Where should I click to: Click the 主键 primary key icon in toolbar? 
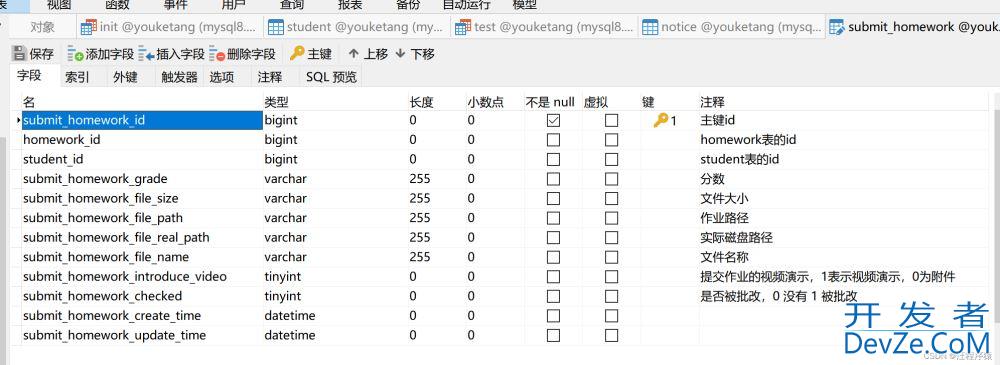point(297,54)
